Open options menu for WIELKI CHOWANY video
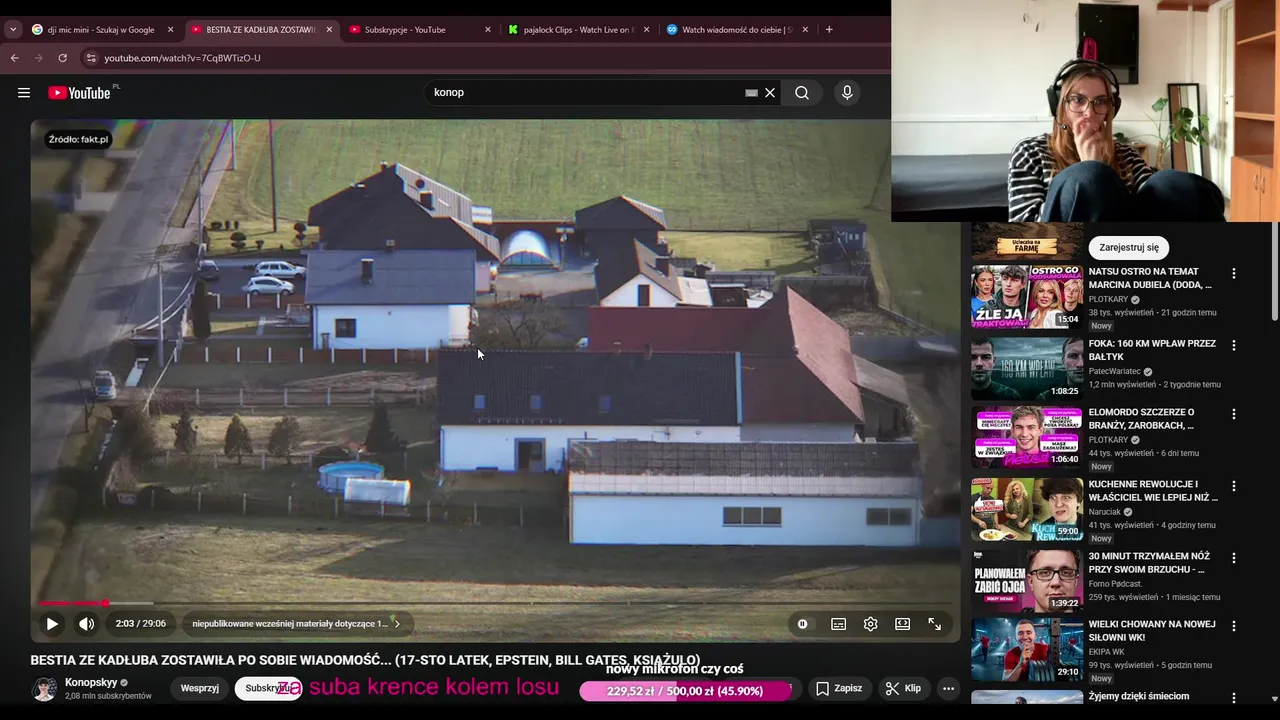 (1233, 626)
